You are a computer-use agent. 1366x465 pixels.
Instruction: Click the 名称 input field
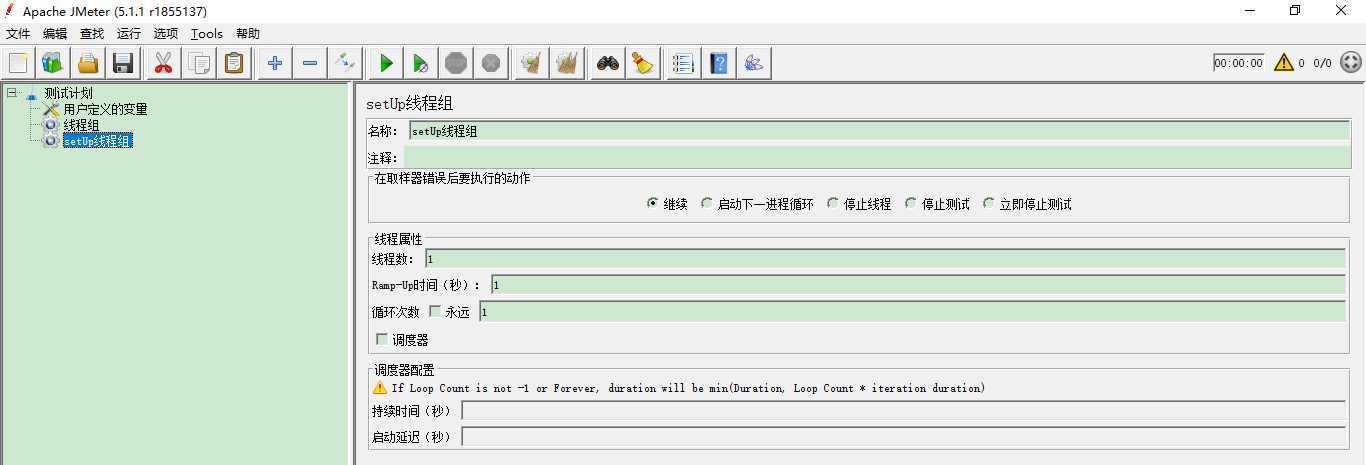879,131
